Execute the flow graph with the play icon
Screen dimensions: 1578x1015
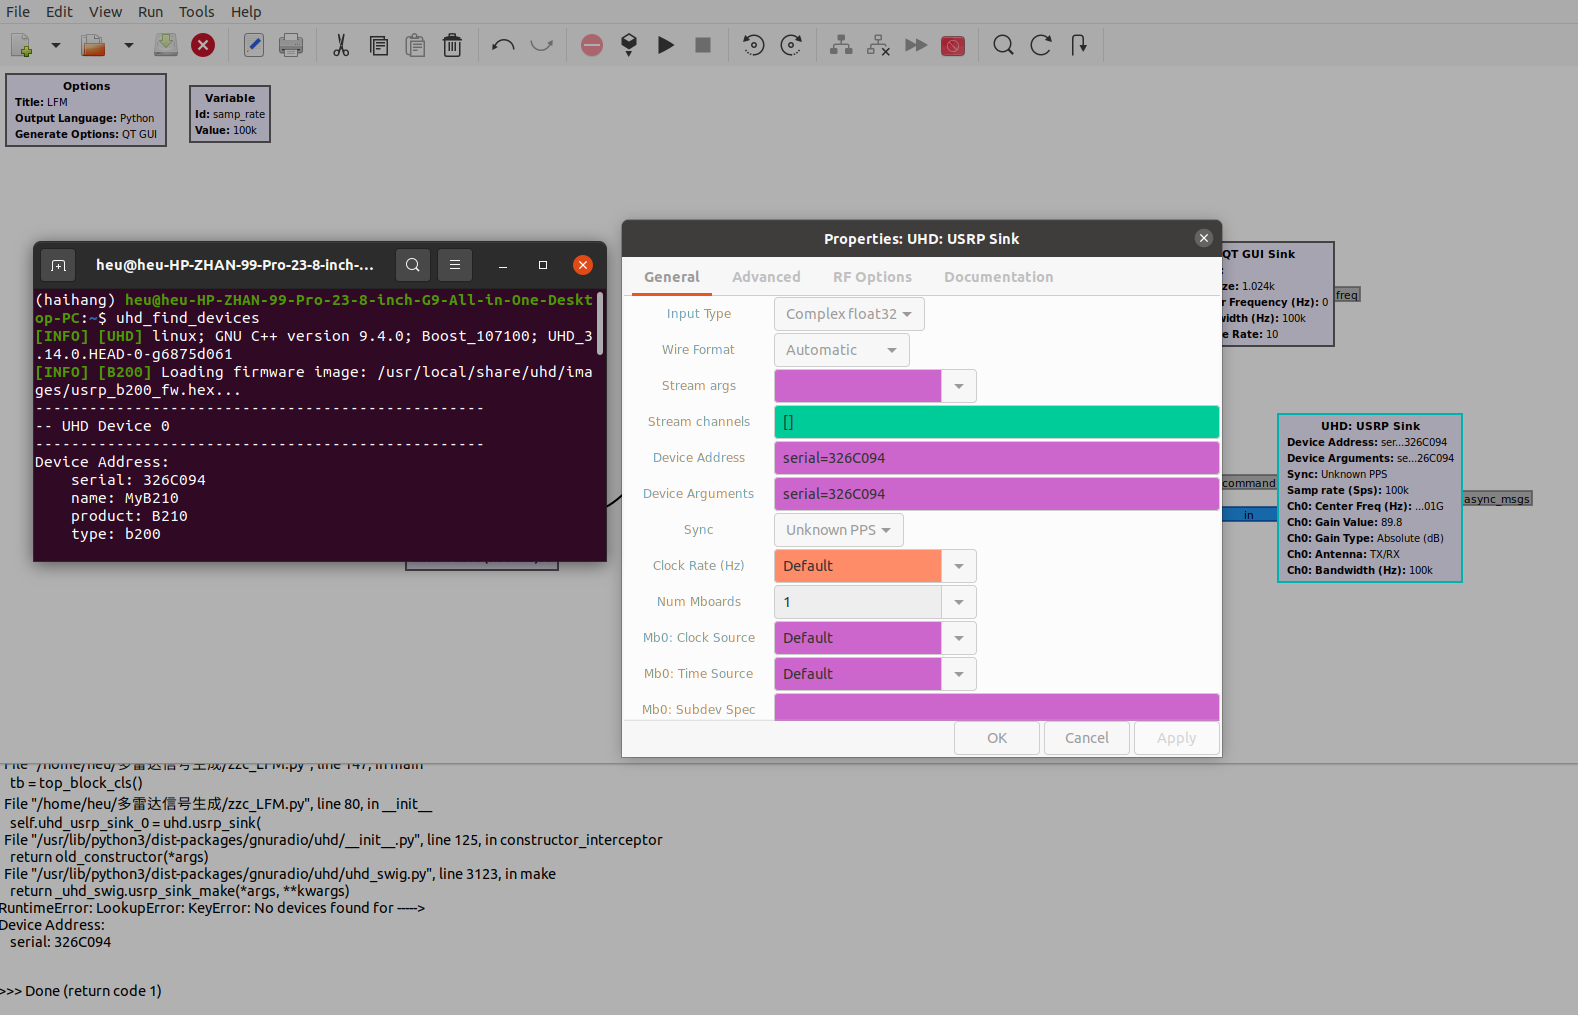tap(666, 45)
